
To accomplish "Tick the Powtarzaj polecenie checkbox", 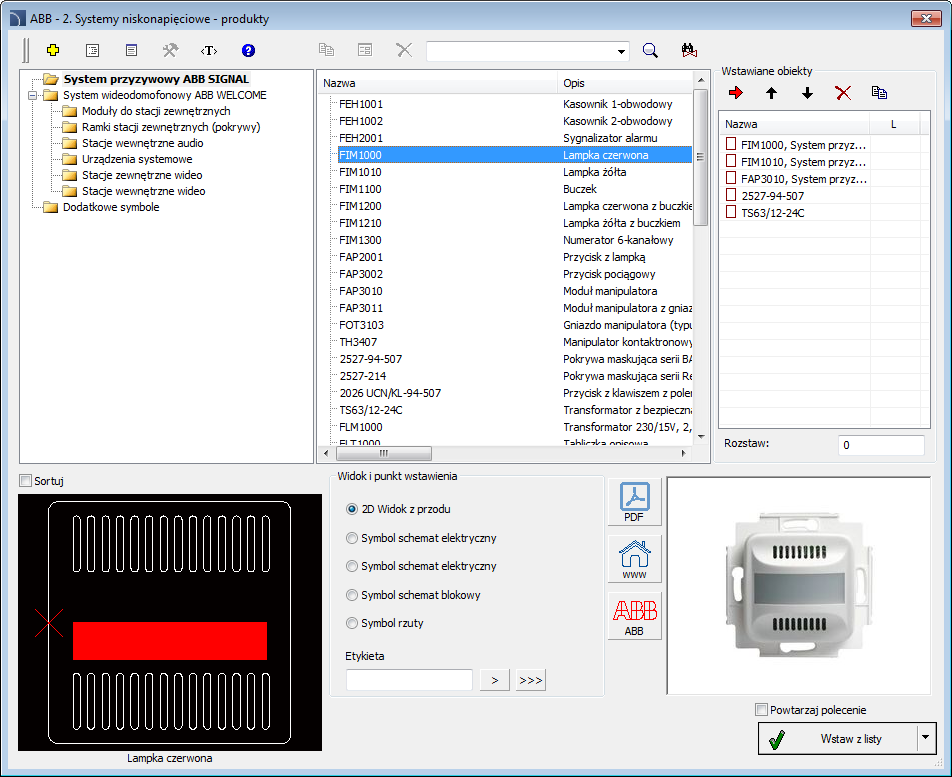I will 761,710.
